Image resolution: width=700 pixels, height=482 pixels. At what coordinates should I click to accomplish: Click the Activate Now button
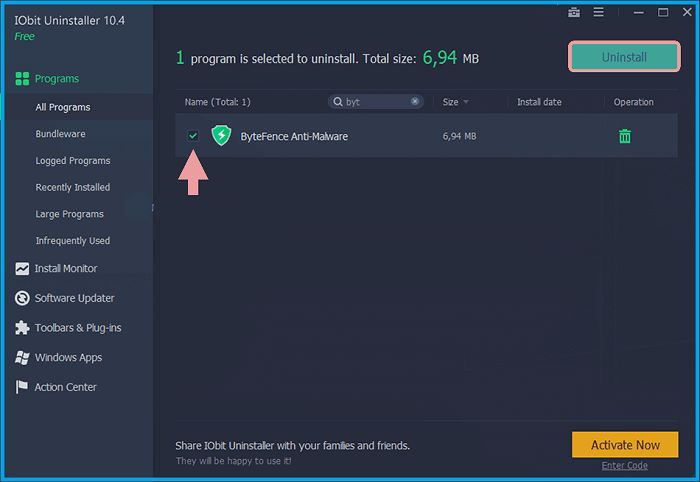625,445
